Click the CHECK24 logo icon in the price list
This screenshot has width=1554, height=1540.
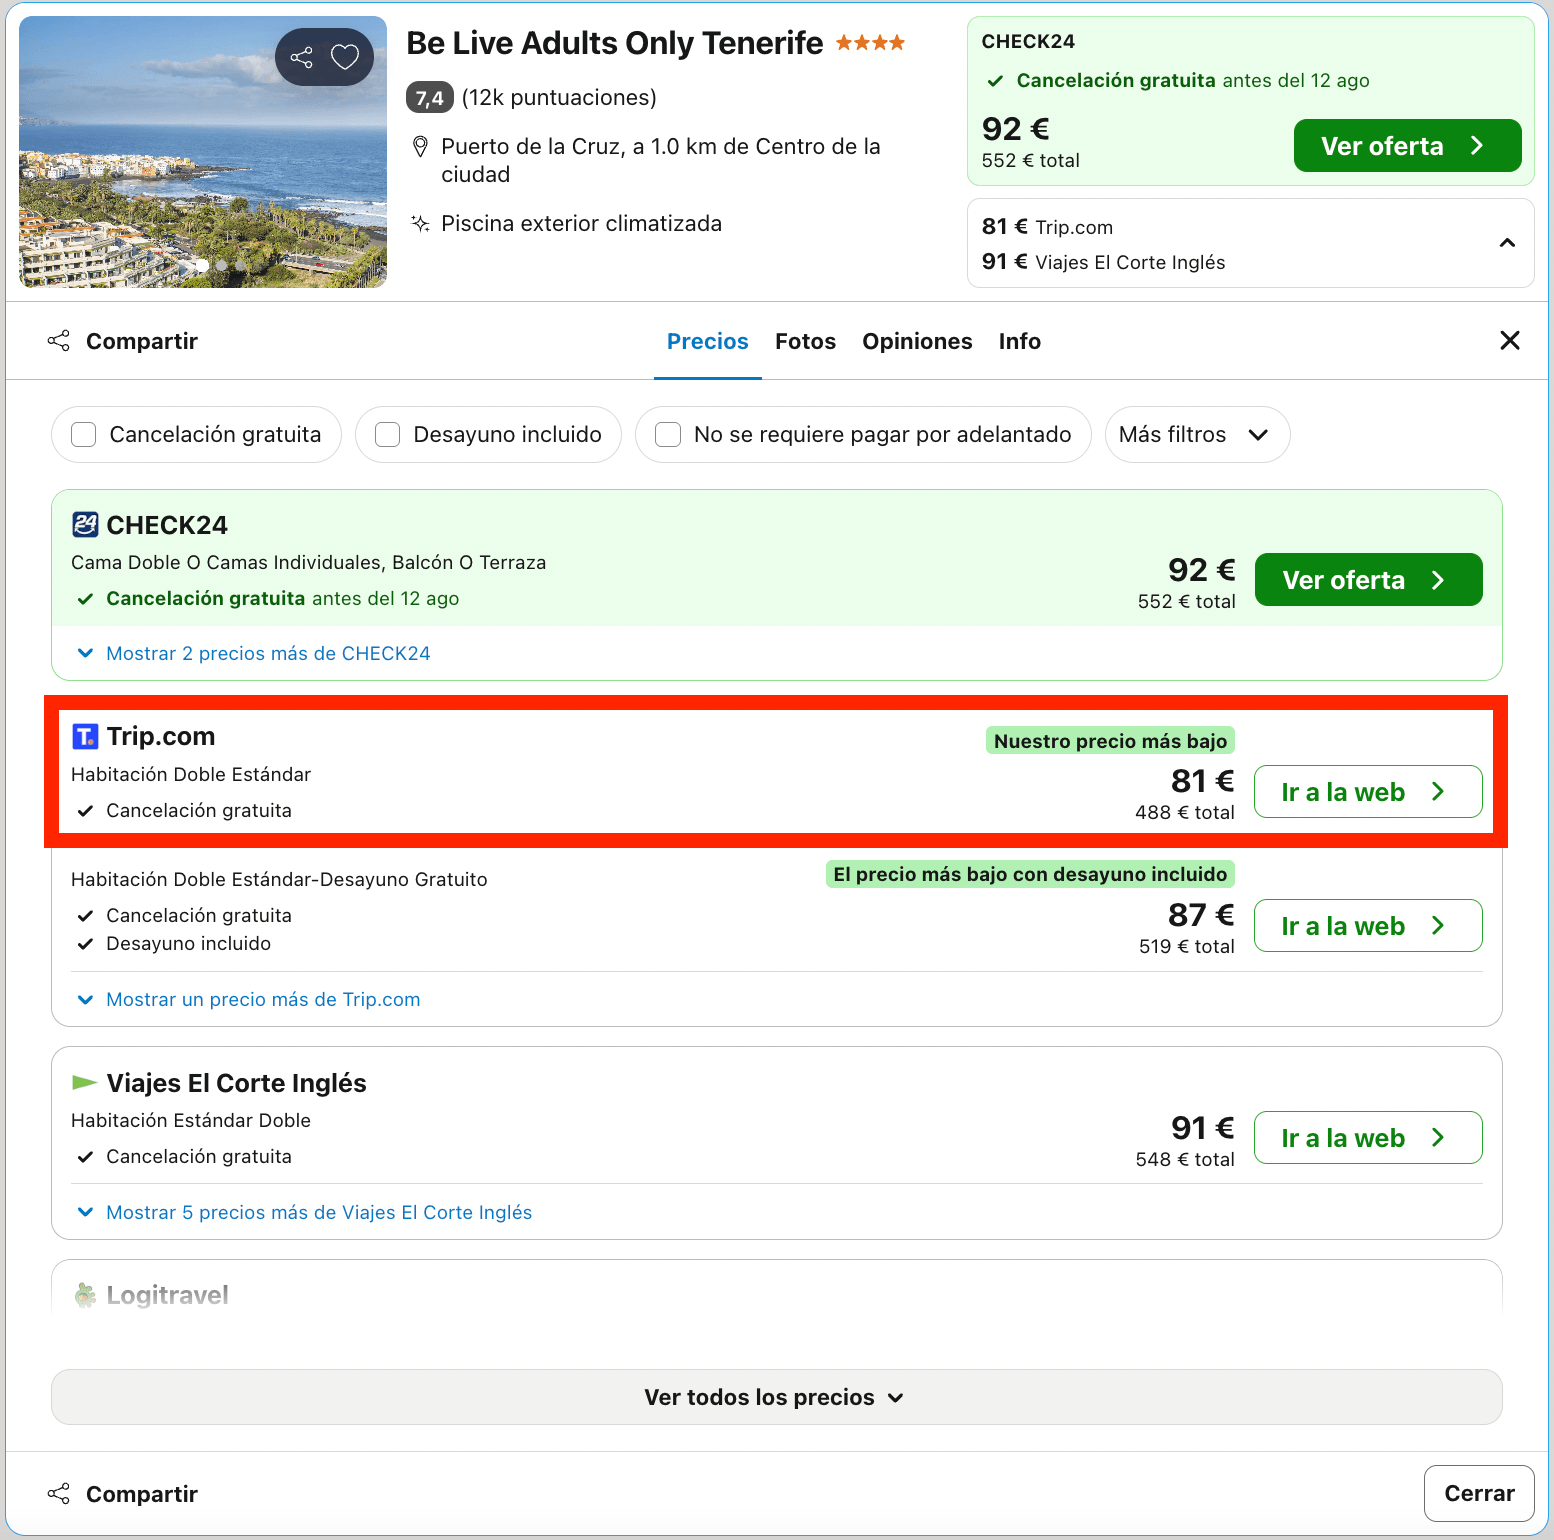click(x=85, y=524)
